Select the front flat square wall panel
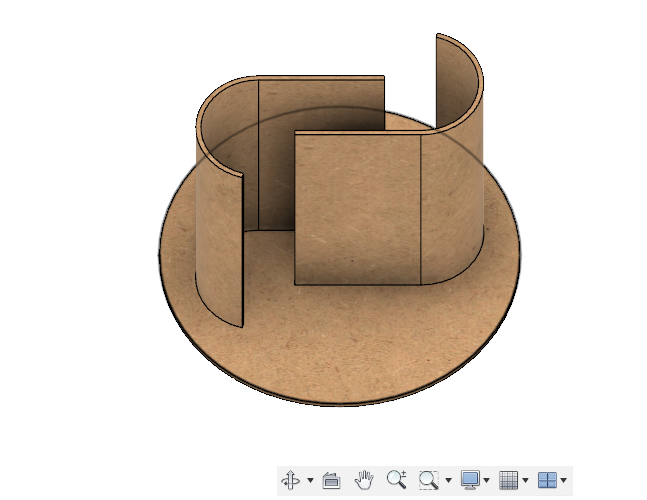The width and height of the screenshot is (647, 500). coord(358,209)
